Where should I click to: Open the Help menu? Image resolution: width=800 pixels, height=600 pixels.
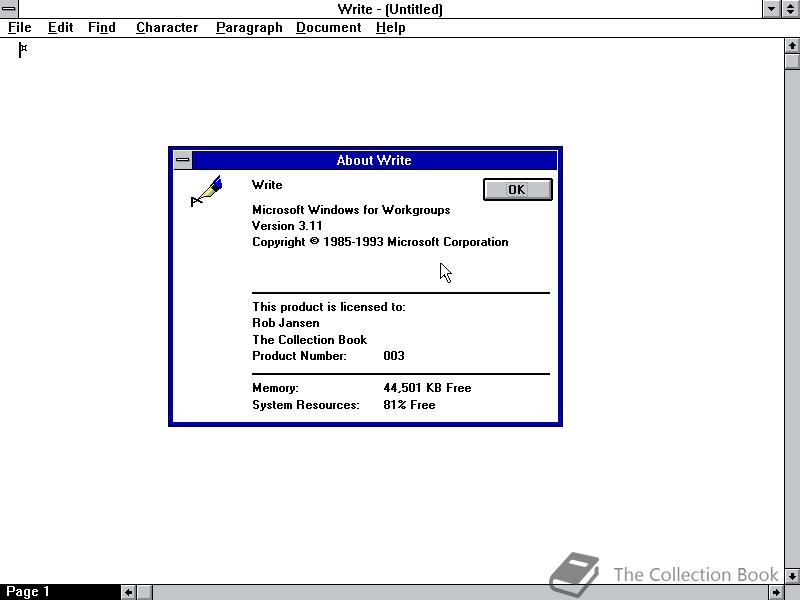click(x=390, y=28)
